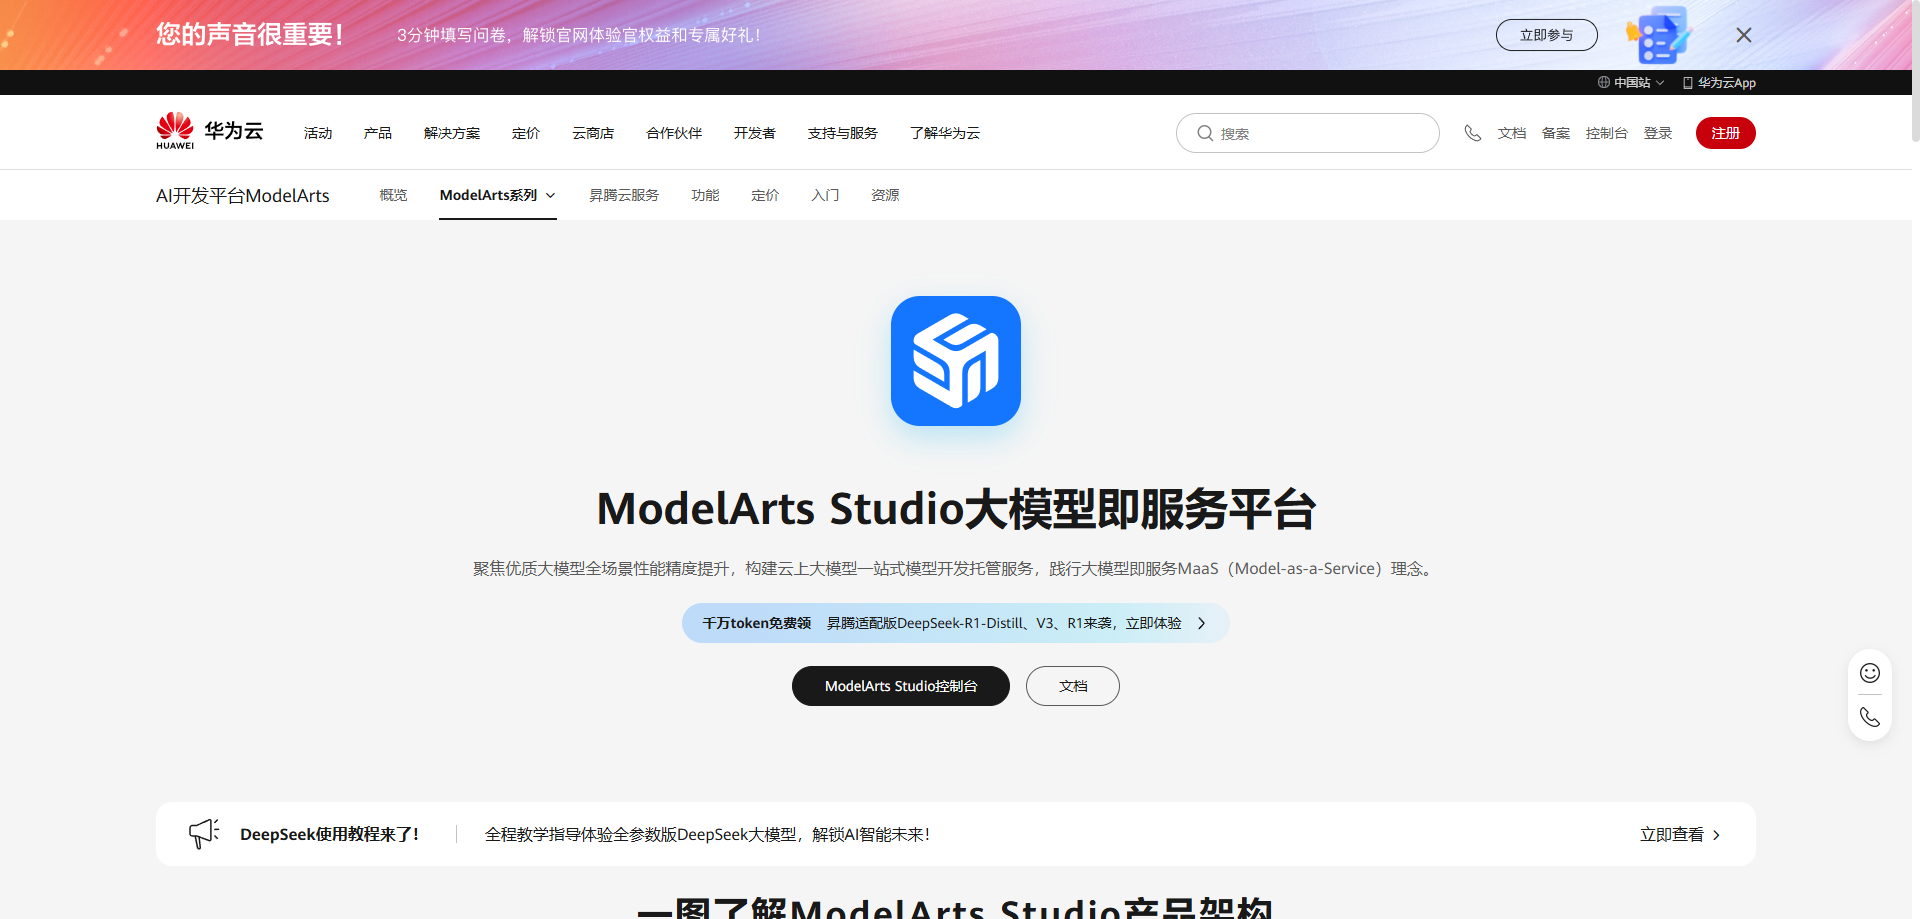1920x919 pixels.
Task: Click arrow next to 立即查看
Action: point(1717,835)
